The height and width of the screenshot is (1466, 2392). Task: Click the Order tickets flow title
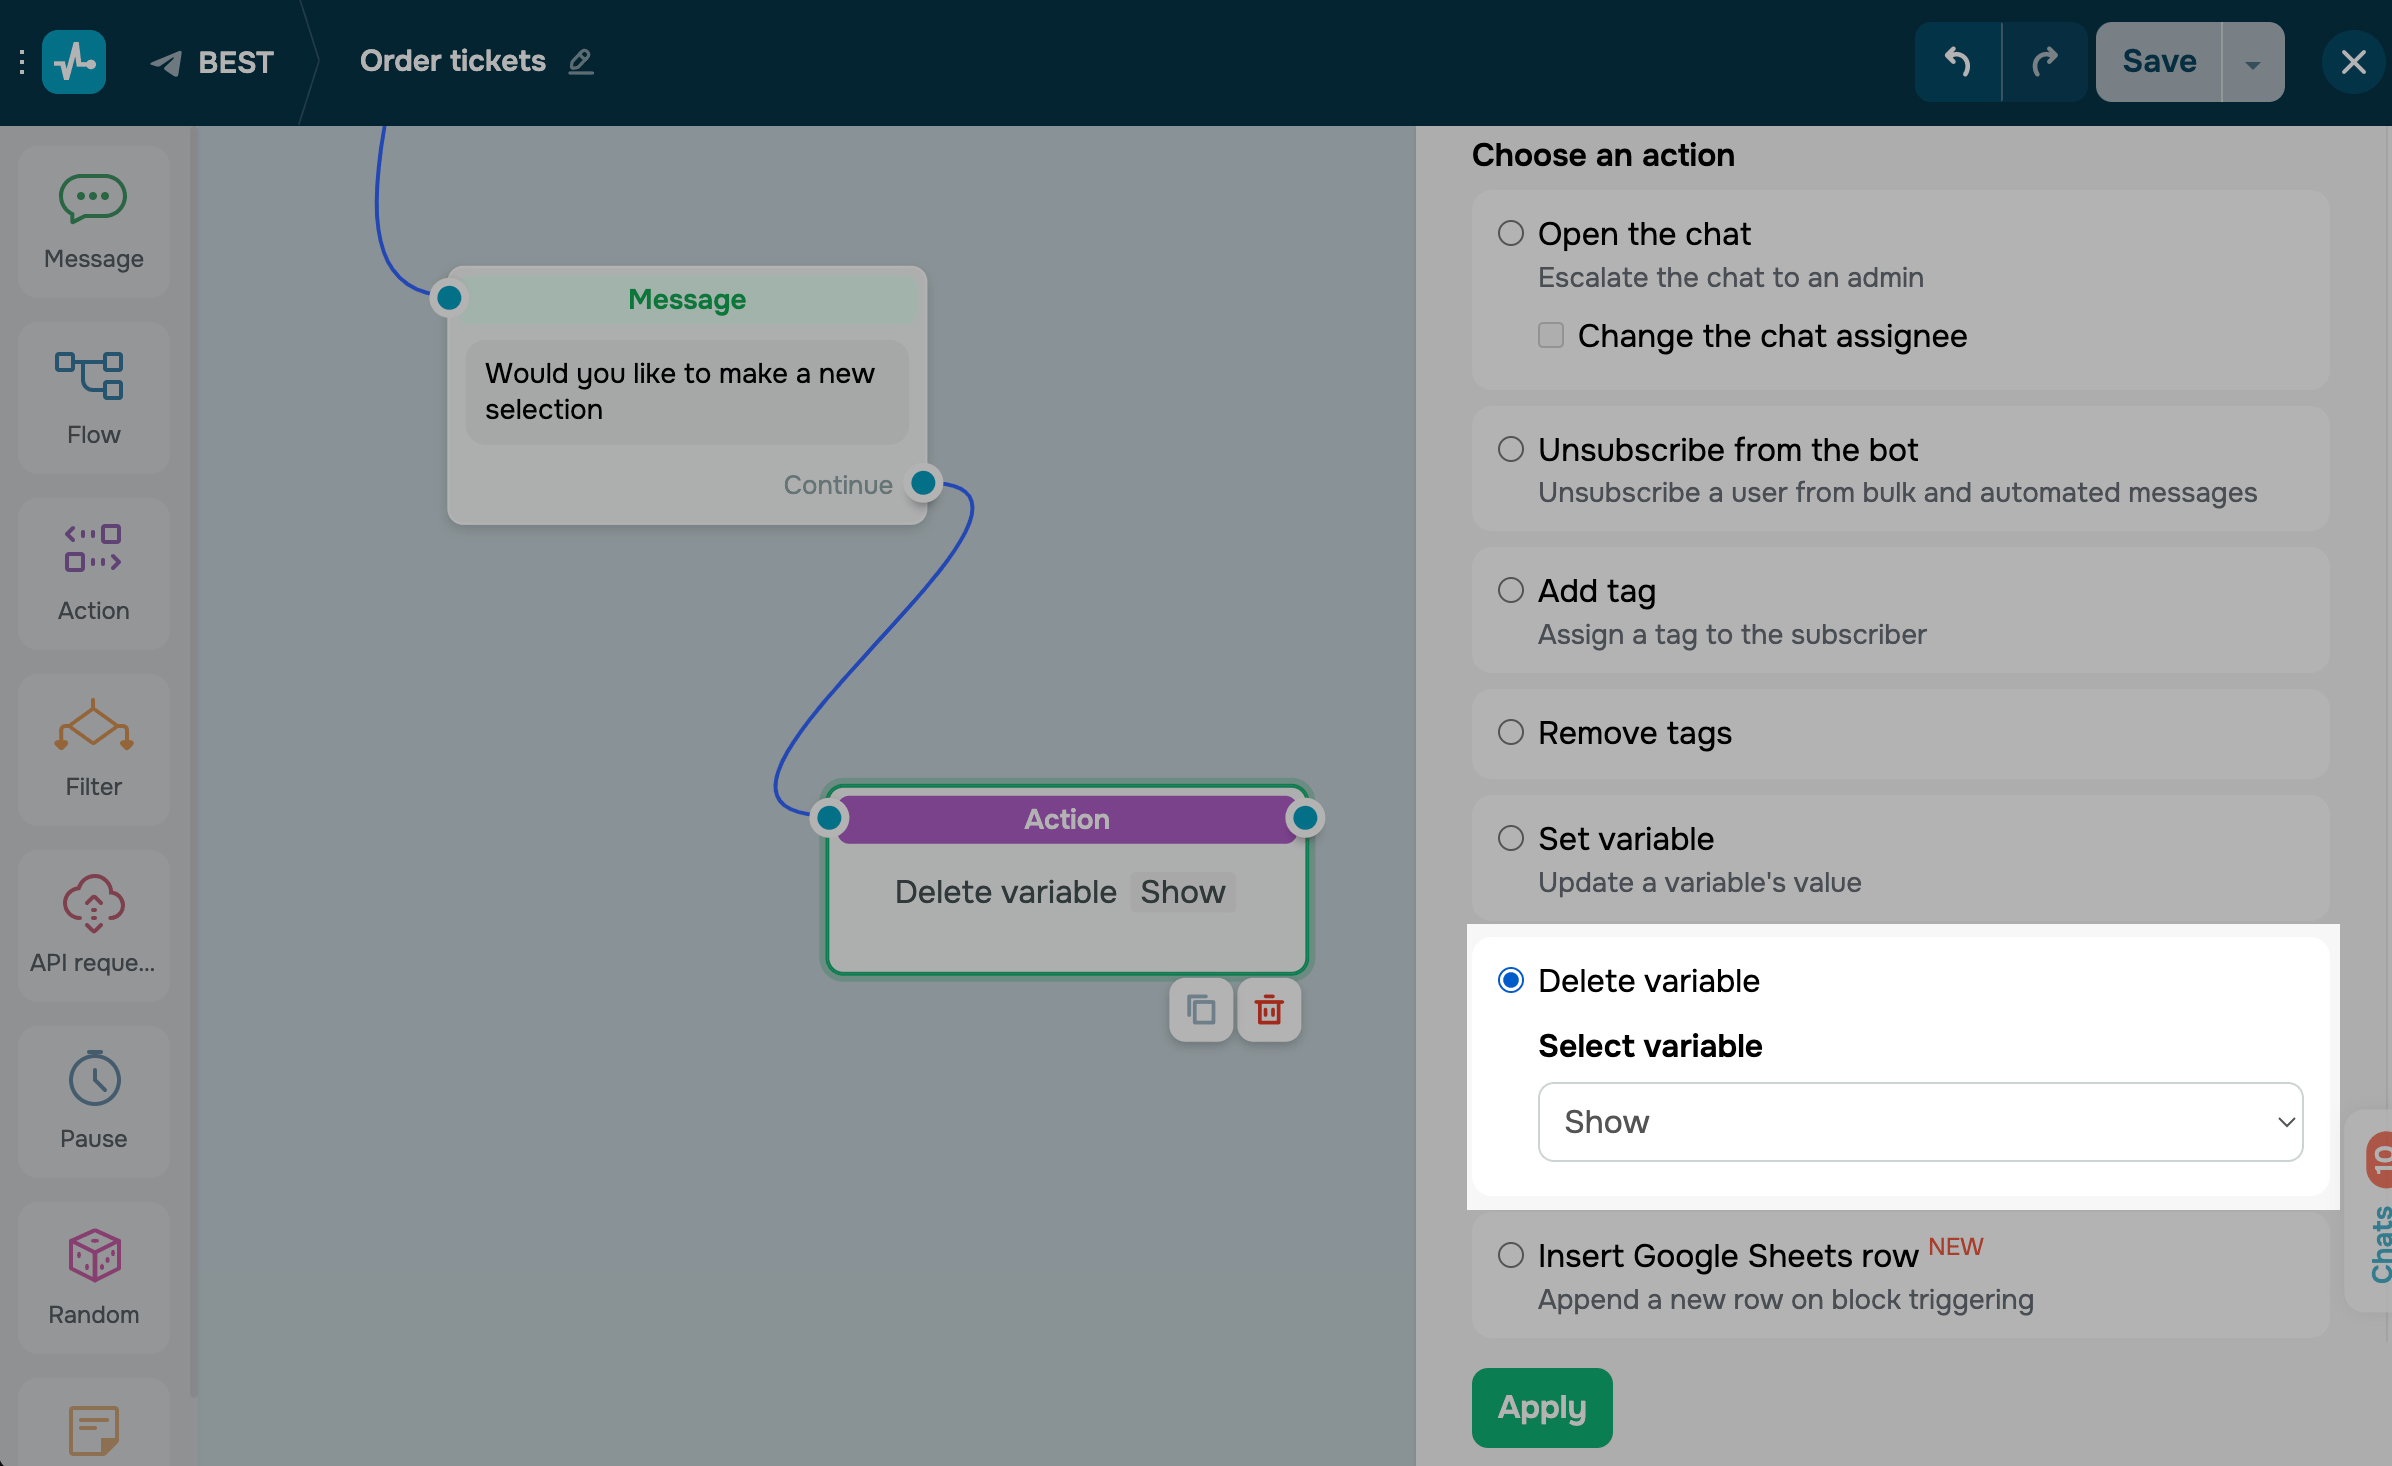(x=453, y=61)
